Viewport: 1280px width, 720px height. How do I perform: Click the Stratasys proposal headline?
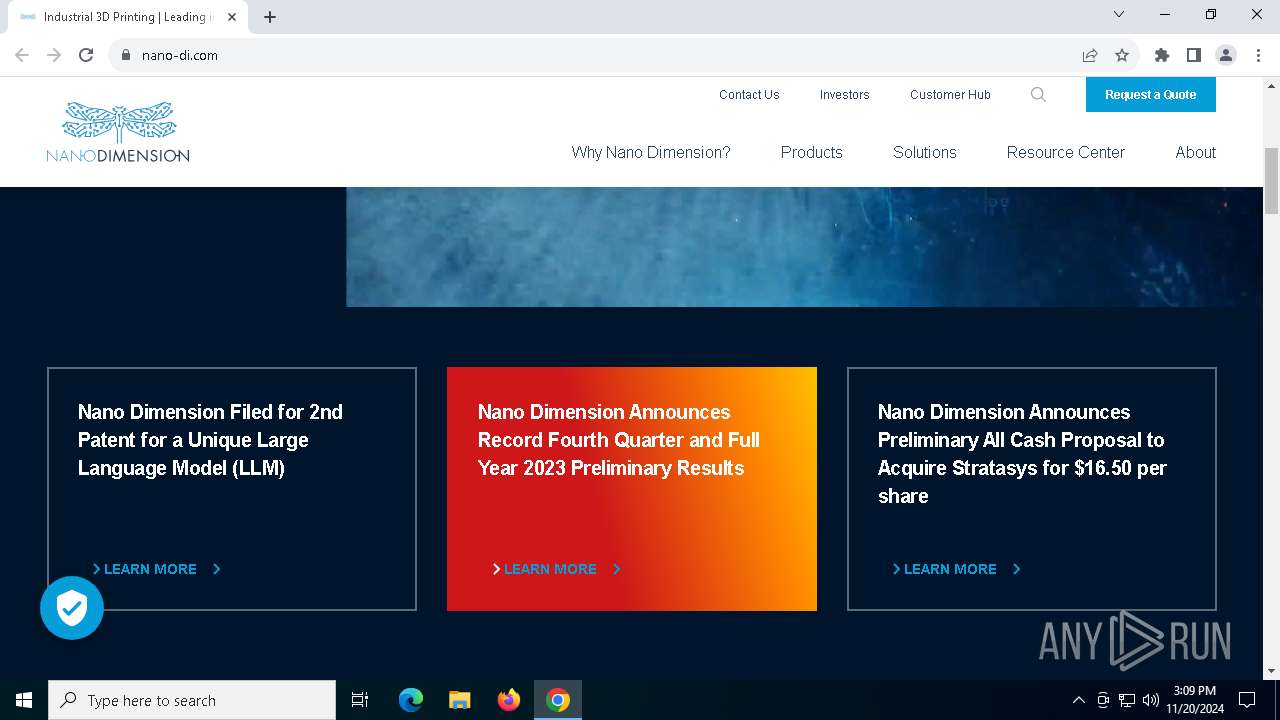click(1022, 454)
